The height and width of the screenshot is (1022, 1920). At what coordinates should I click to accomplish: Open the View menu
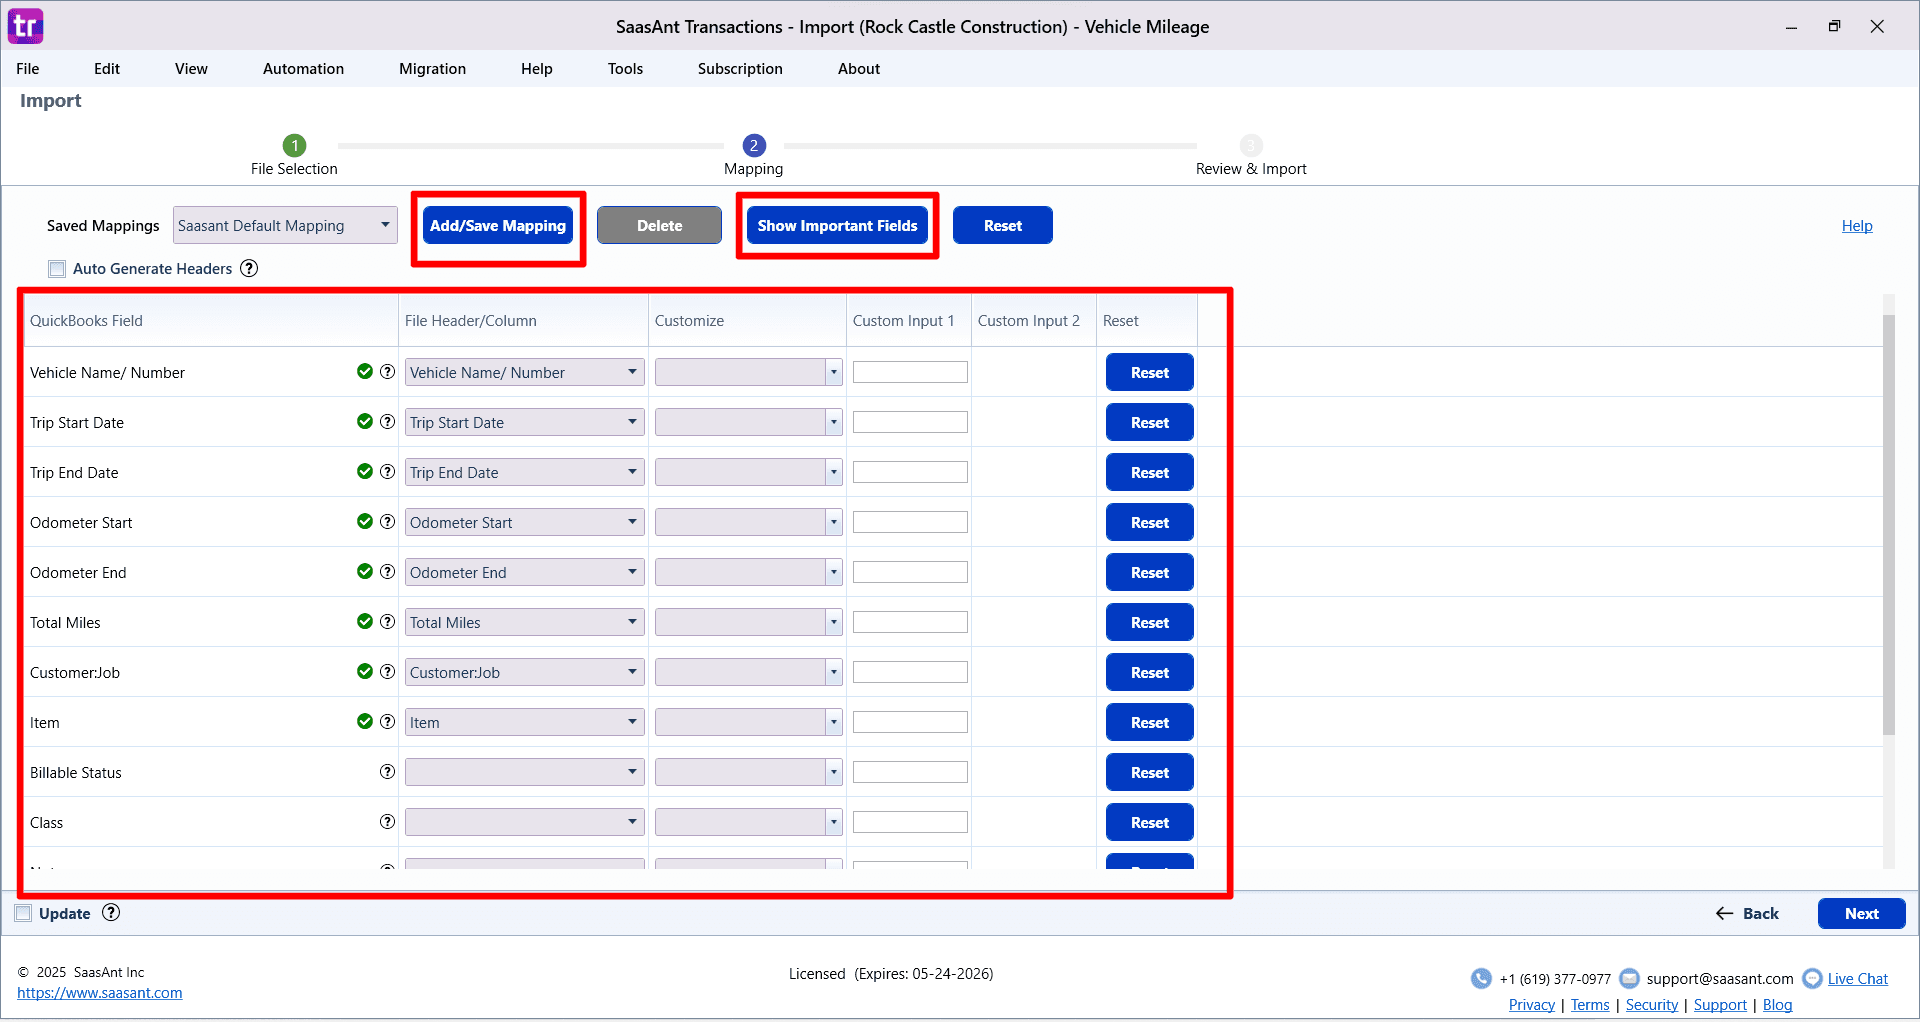point(191,69)
